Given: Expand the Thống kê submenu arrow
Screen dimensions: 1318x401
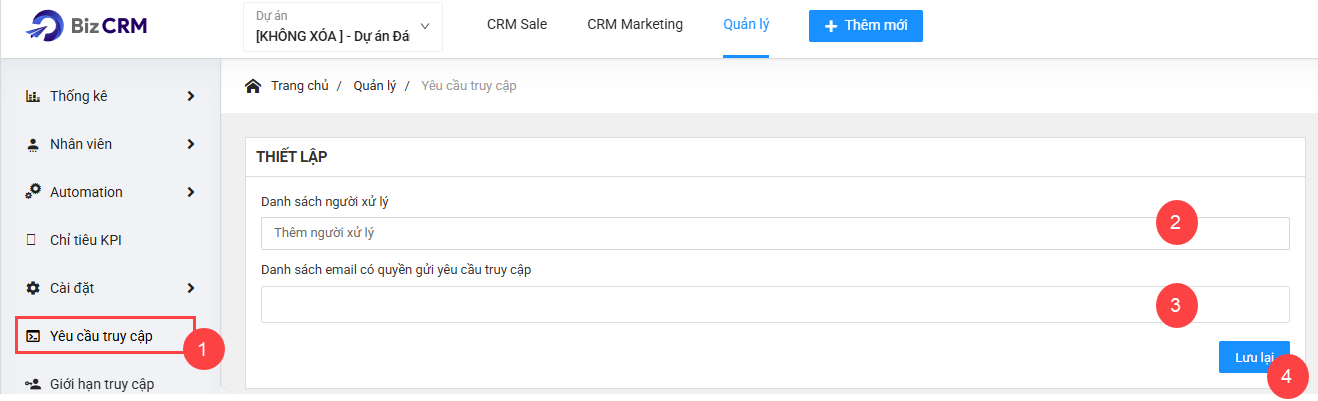Looking at the screenshot, I should coord(190,97).
